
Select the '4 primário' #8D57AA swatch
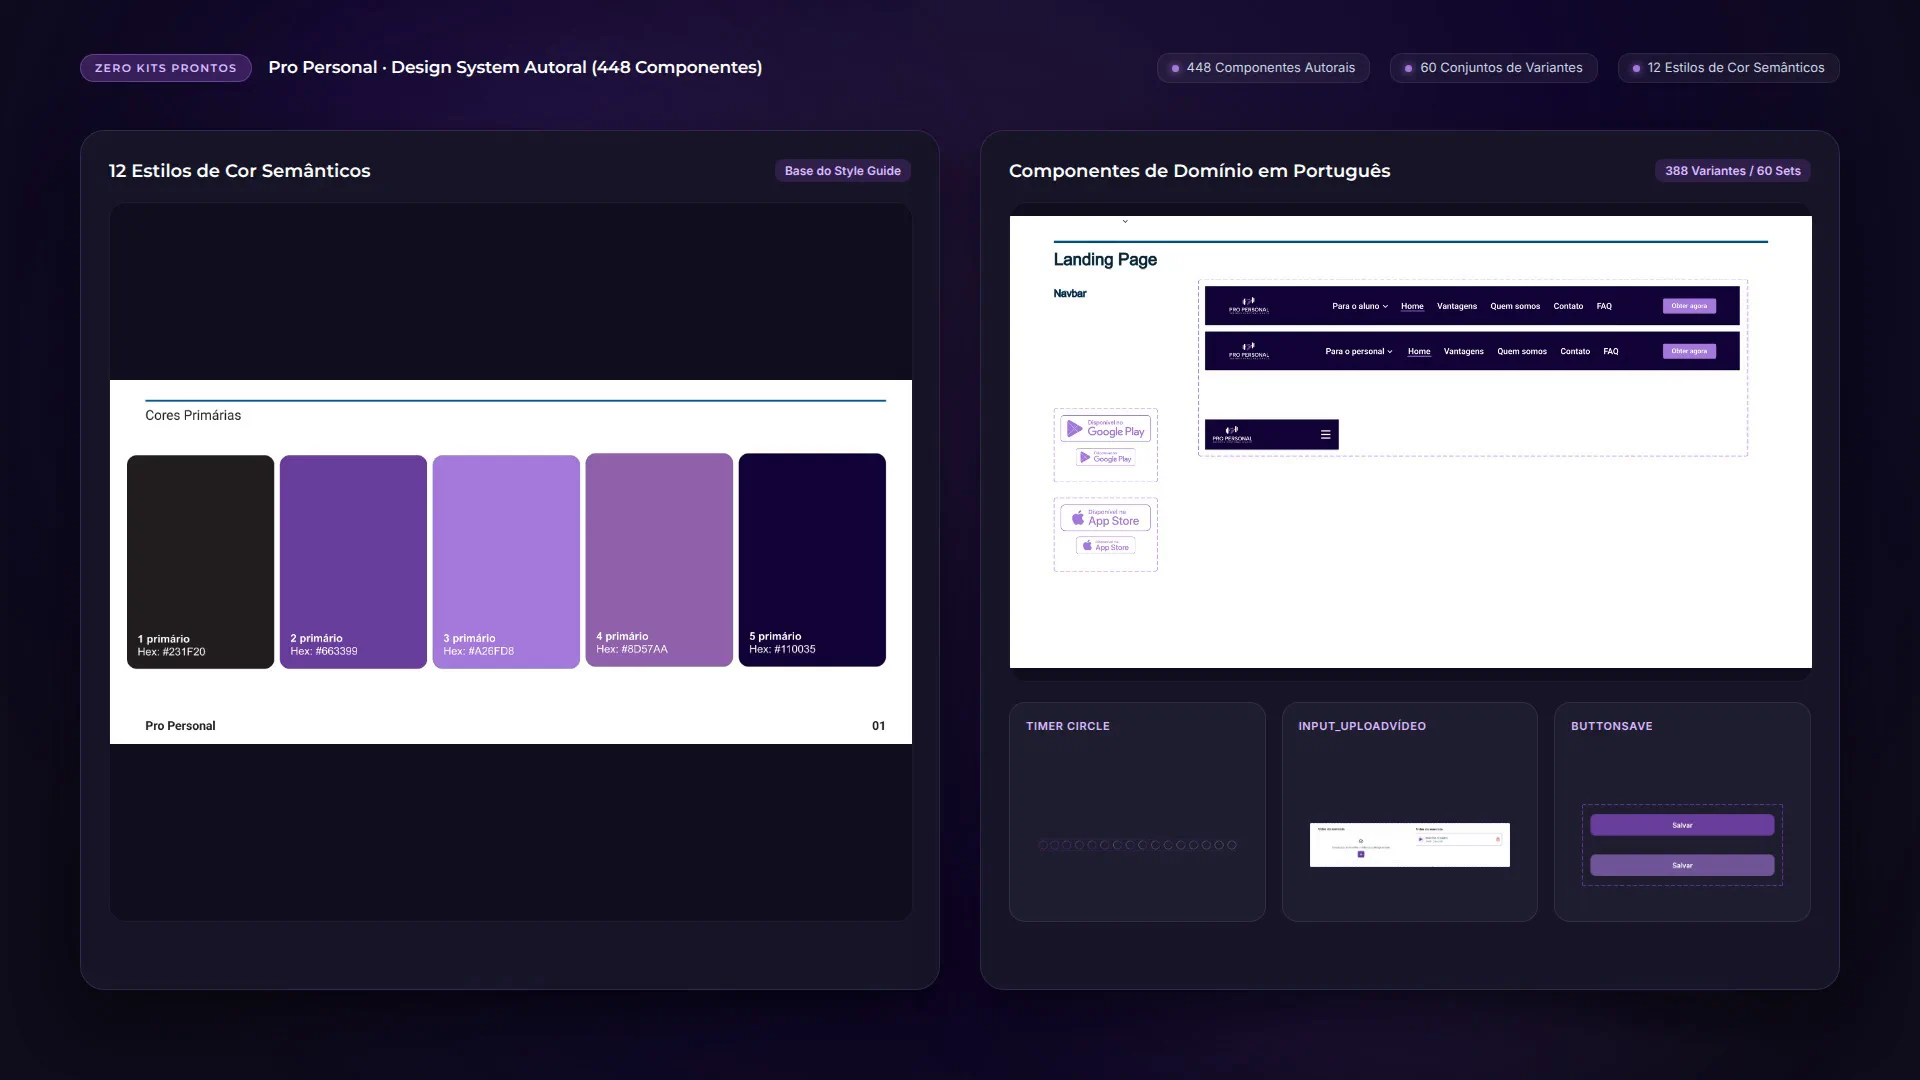(x=659, y=560)
